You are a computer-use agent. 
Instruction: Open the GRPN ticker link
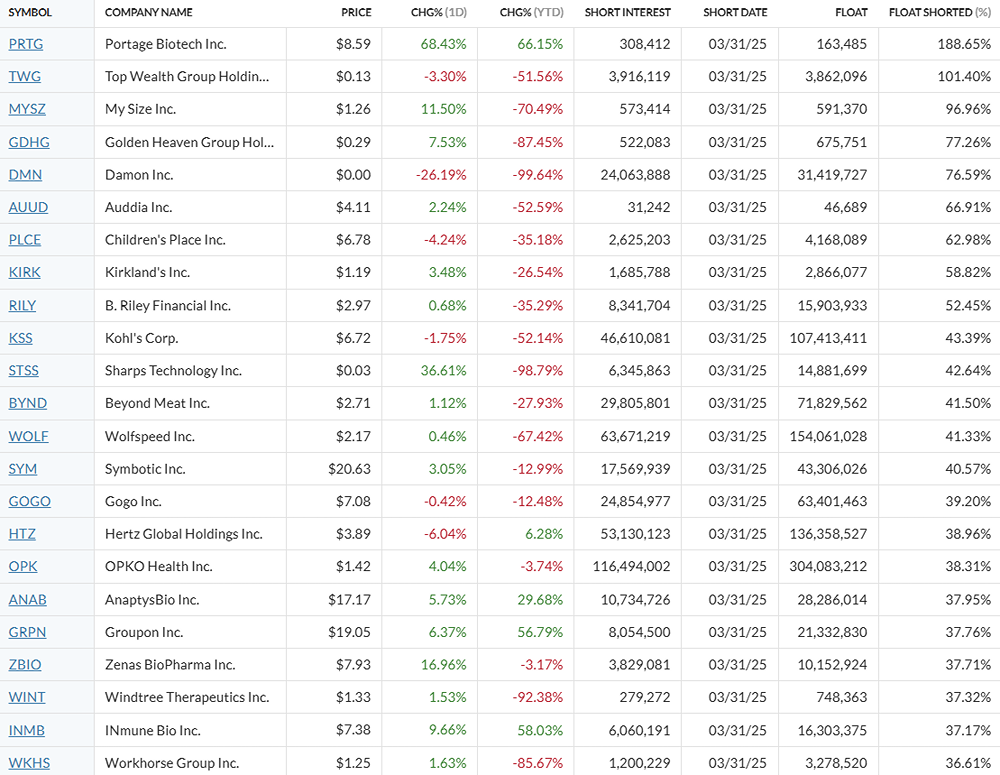pyautogui.click(x=27, y=632)
